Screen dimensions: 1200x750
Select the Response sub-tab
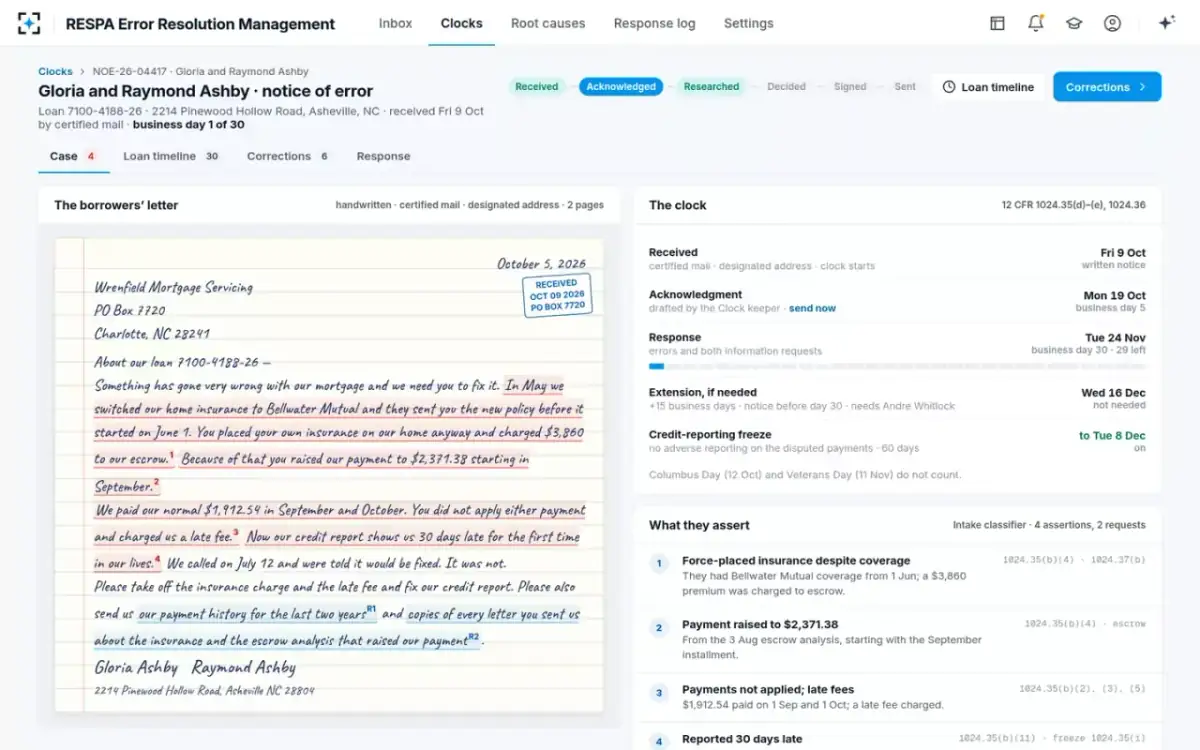coord(383,156)
